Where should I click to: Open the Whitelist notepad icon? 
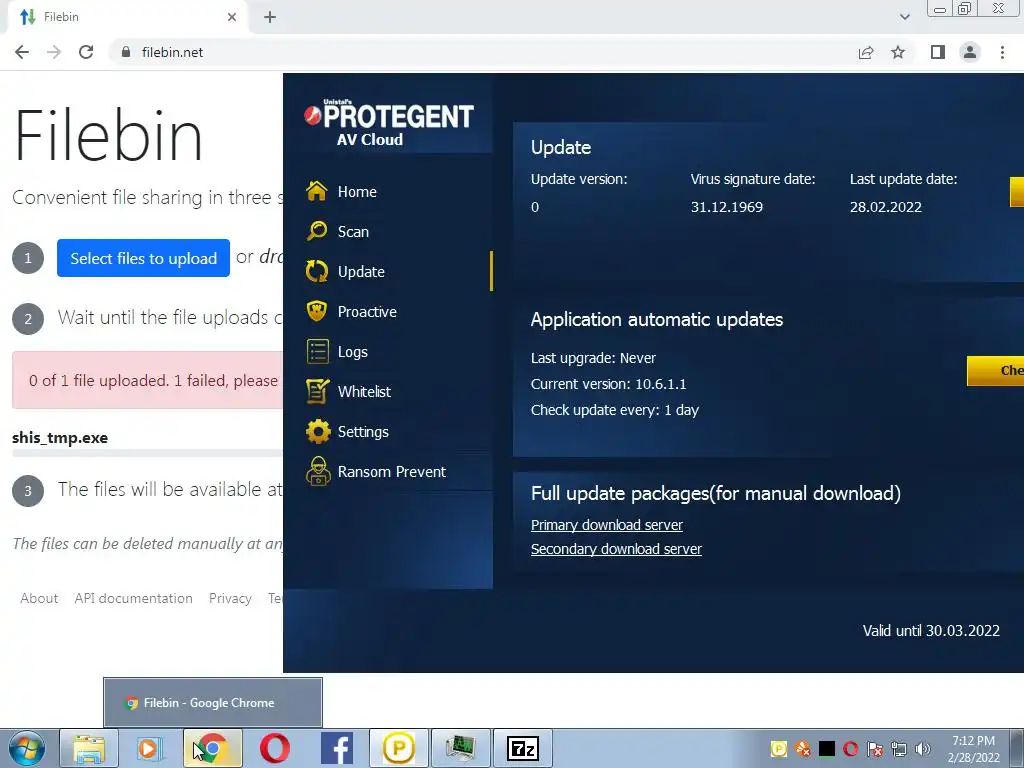318,391
